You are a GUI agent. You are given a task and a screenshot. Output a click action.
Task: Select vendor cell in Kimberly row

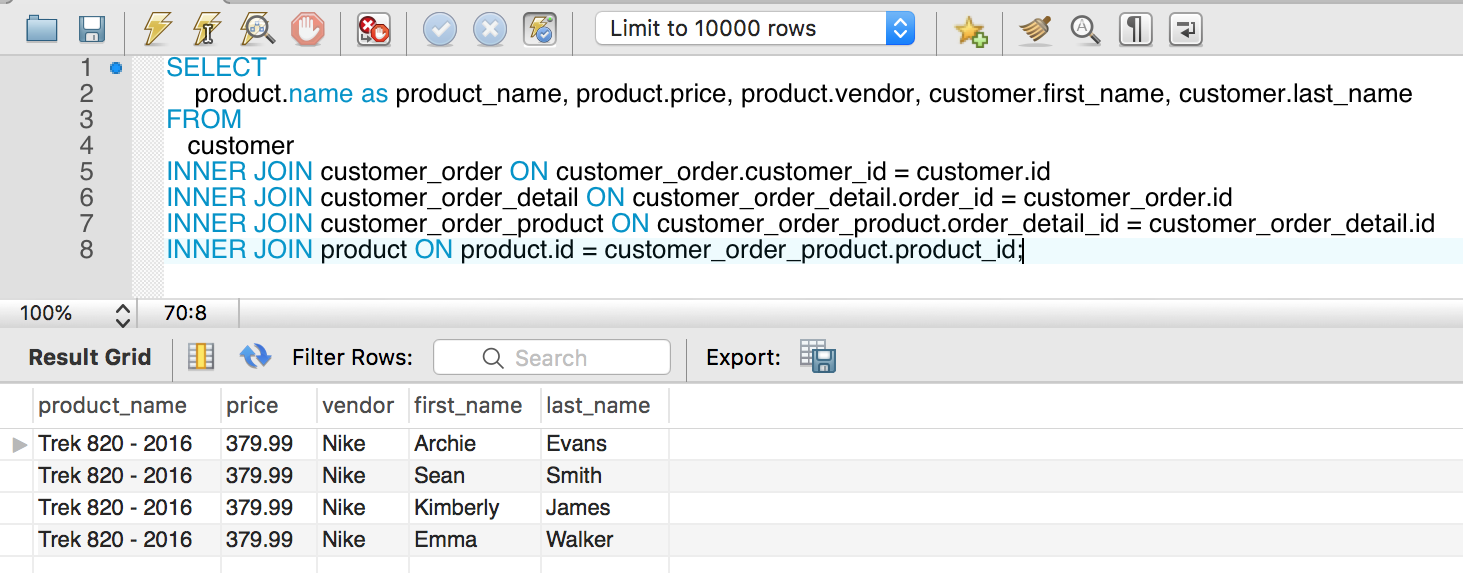[363, 507]
